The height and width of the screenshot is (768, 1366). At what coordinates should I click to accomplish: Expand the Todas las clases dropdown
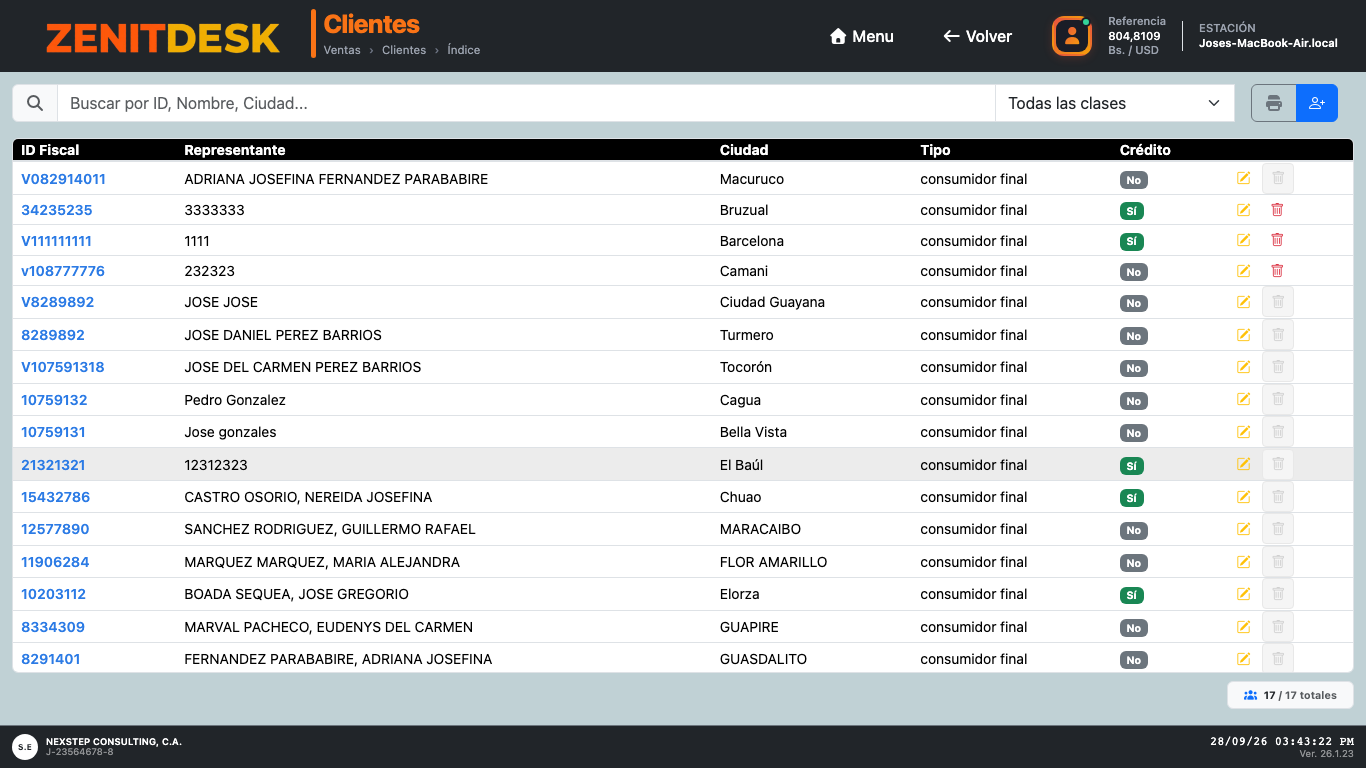click(x=1115, y=103)
